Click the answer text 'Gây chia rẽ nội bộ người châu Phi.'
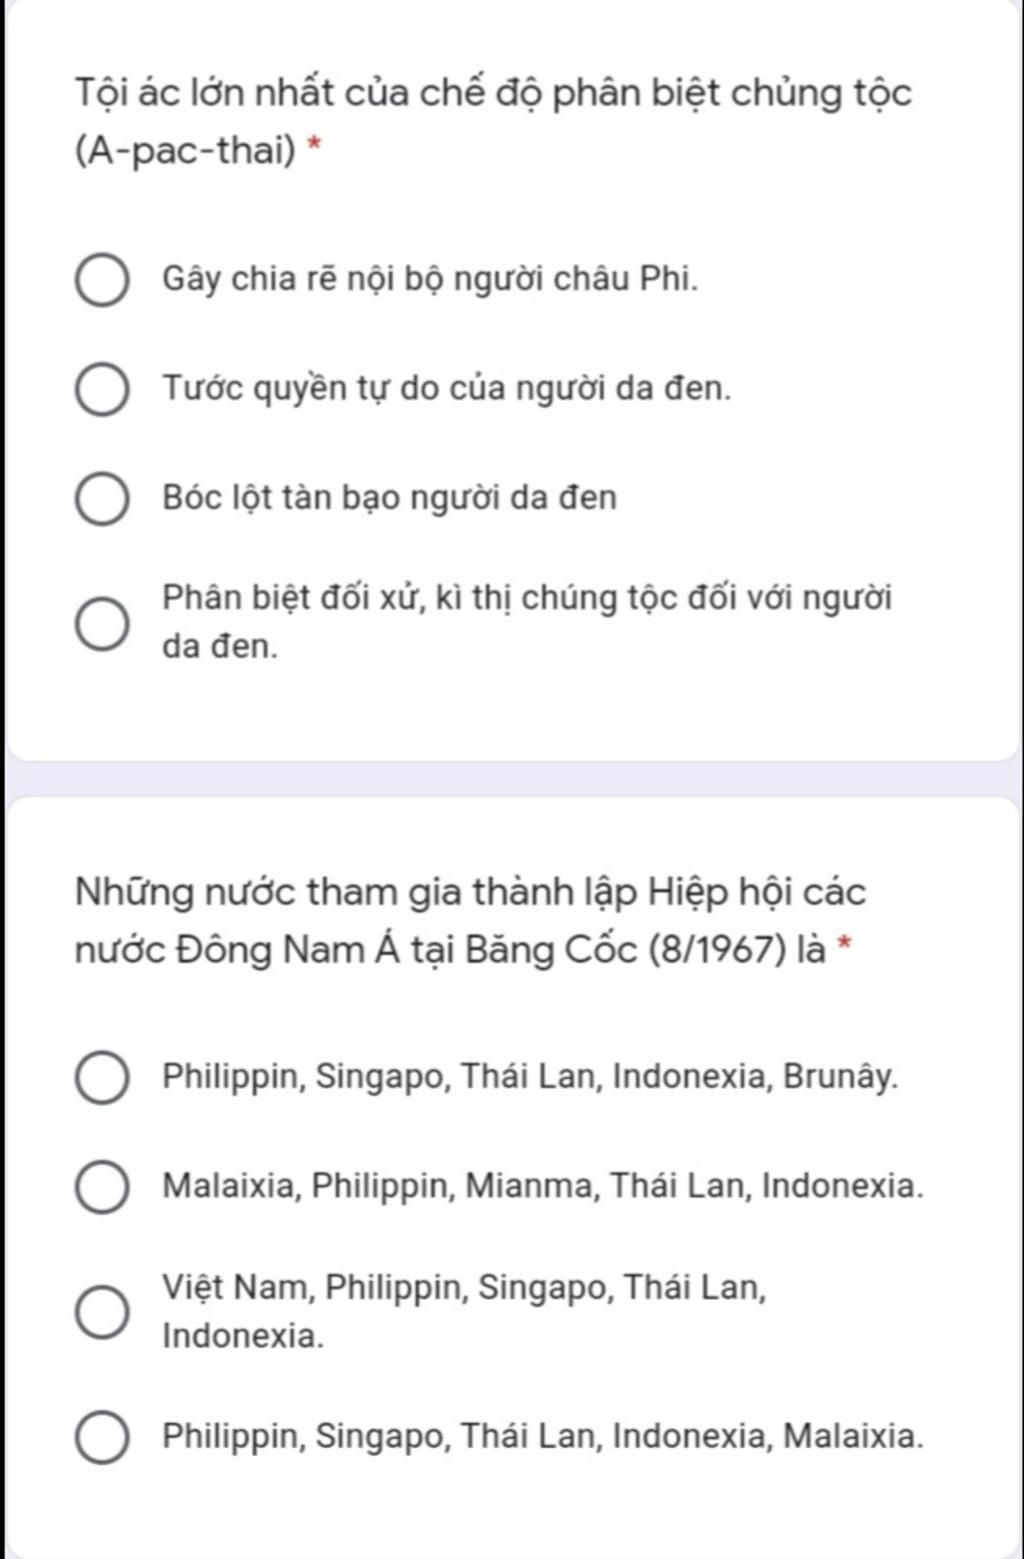This screenshot has width=1024, height=1559. tap(430, 279)
